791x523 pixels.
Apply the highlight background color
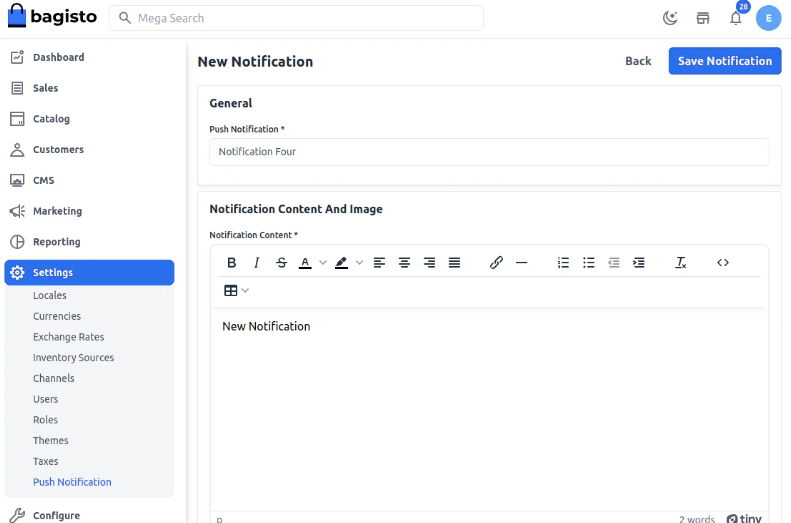(342, 263)
